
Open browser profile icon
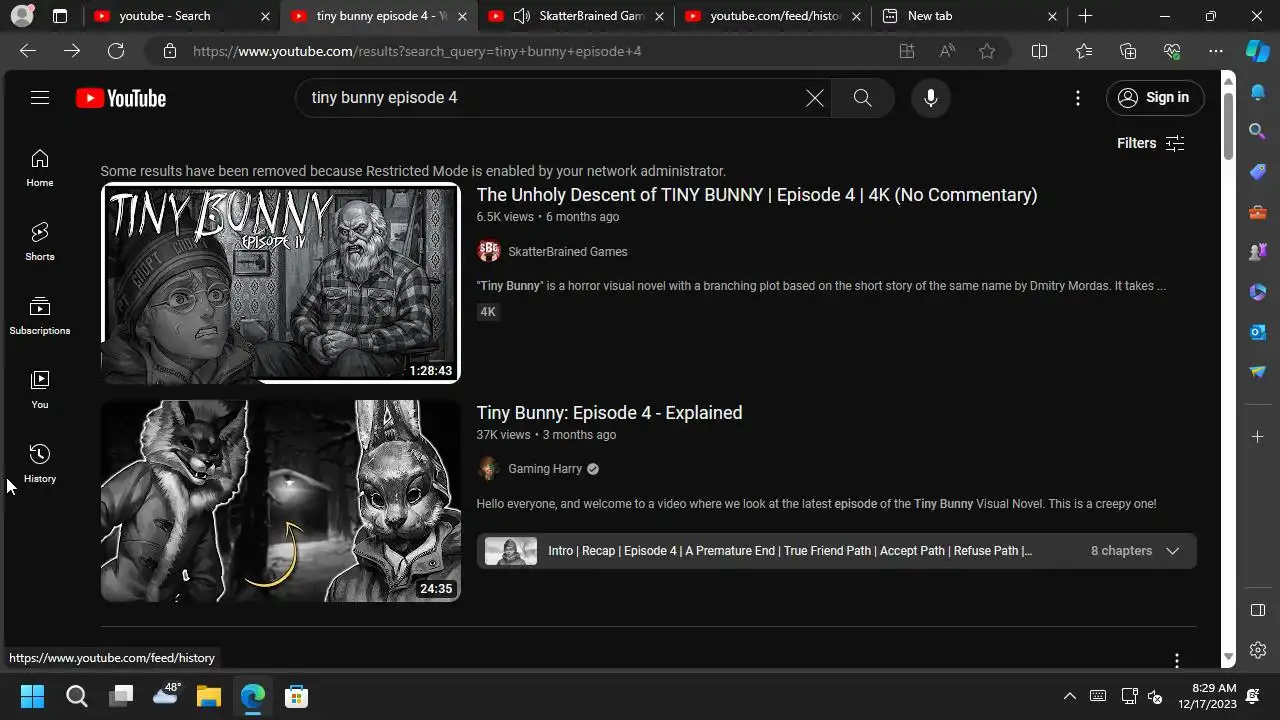click(22, 16)
